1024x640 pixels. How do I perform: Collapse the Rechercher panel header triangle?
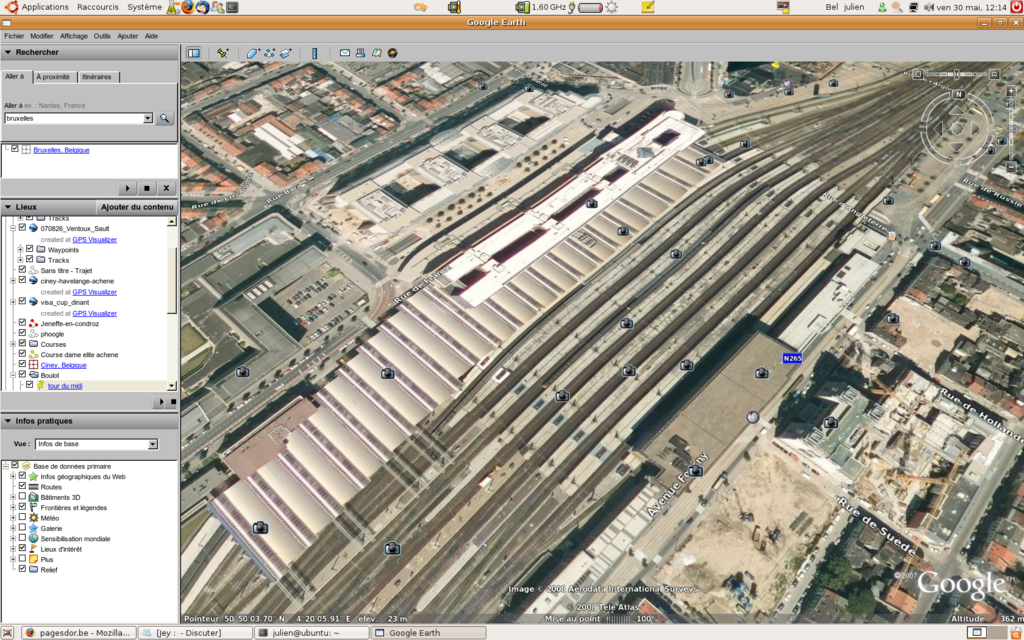[x=8, y=52]
